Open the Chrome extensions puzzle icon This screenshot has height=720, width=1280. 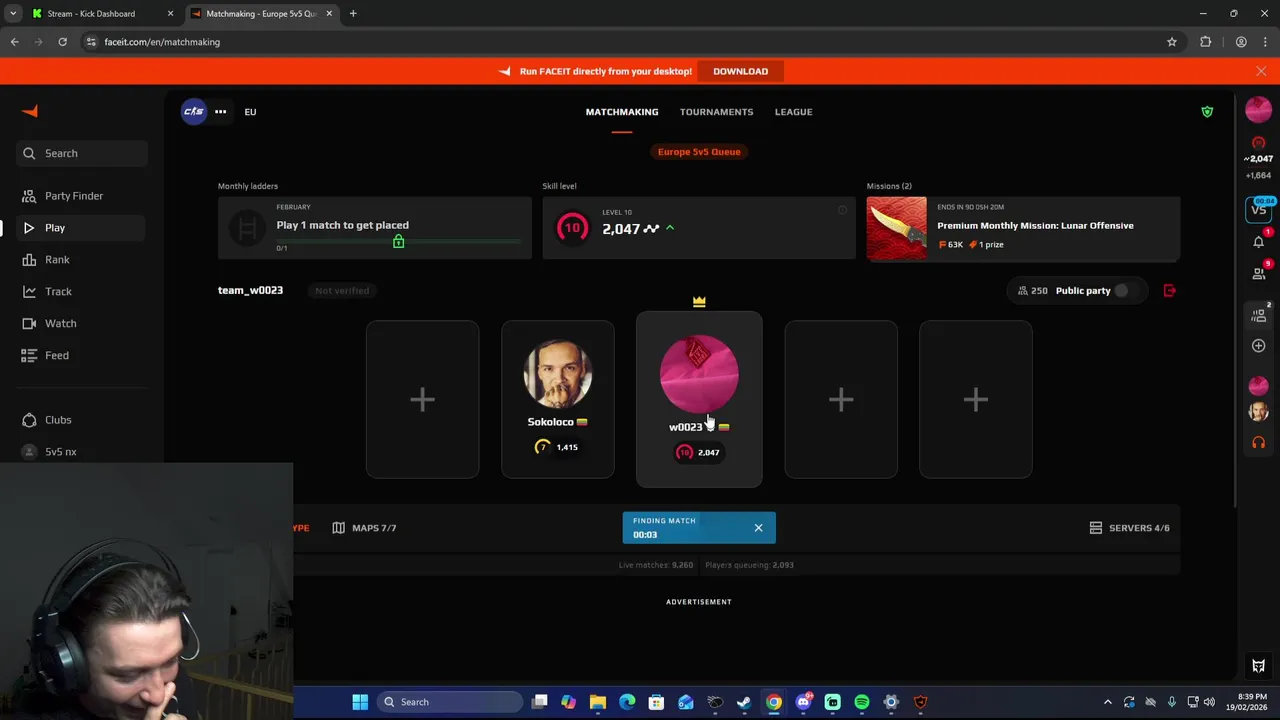click(1206, 42)
